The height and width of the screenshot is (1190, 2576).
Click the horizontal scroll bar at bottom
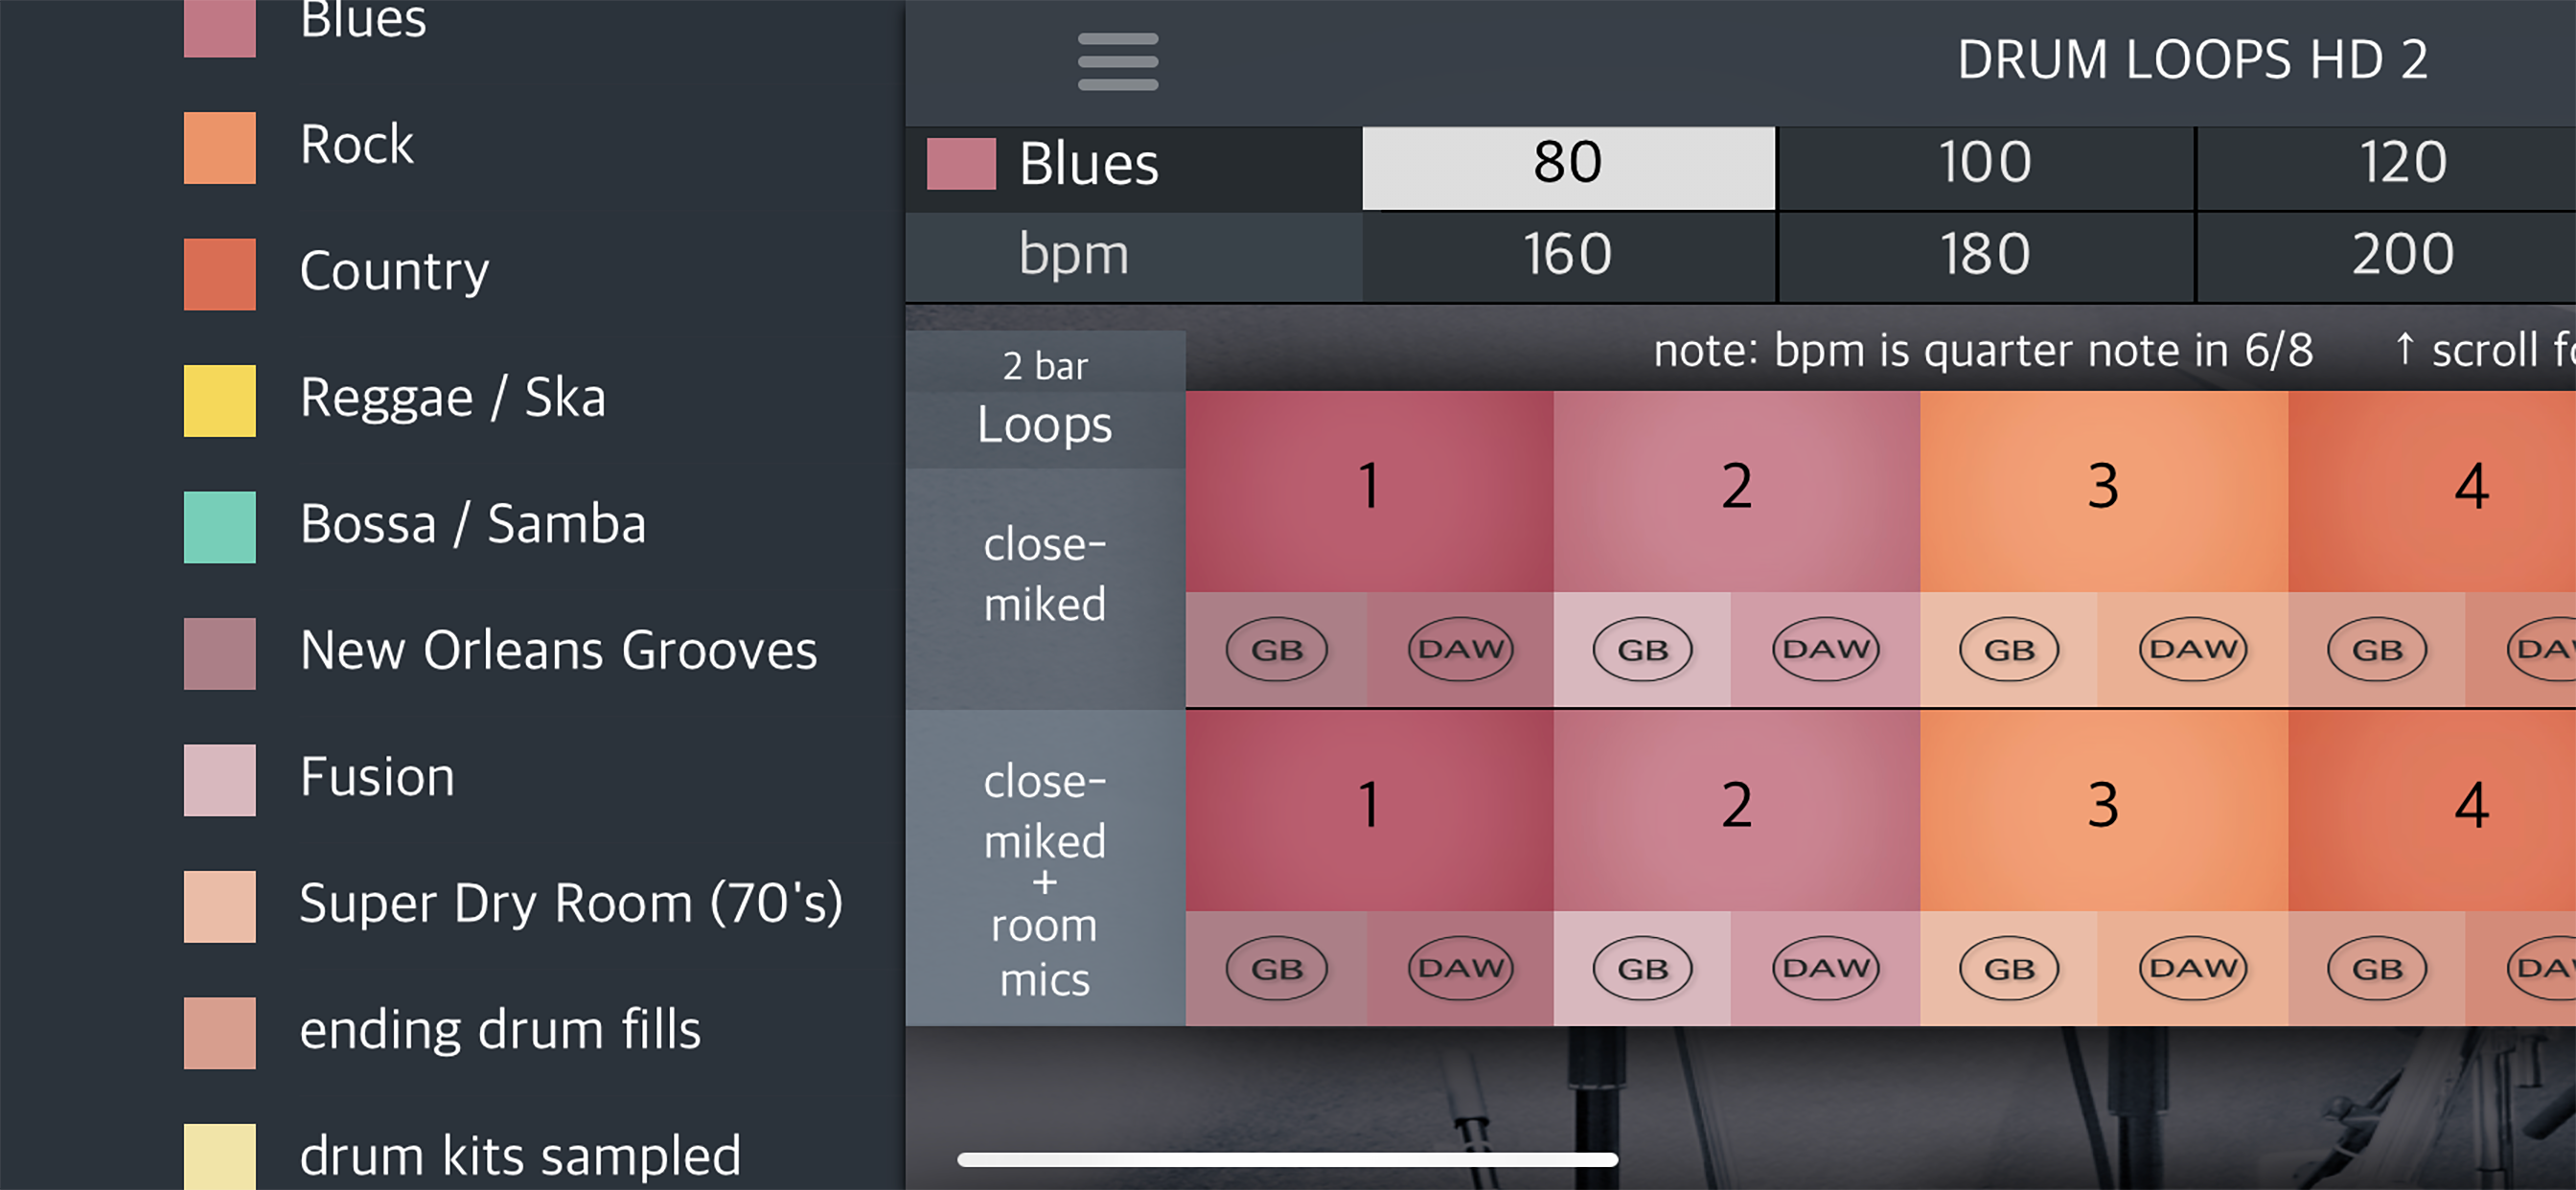[x=1287, y=1160]
